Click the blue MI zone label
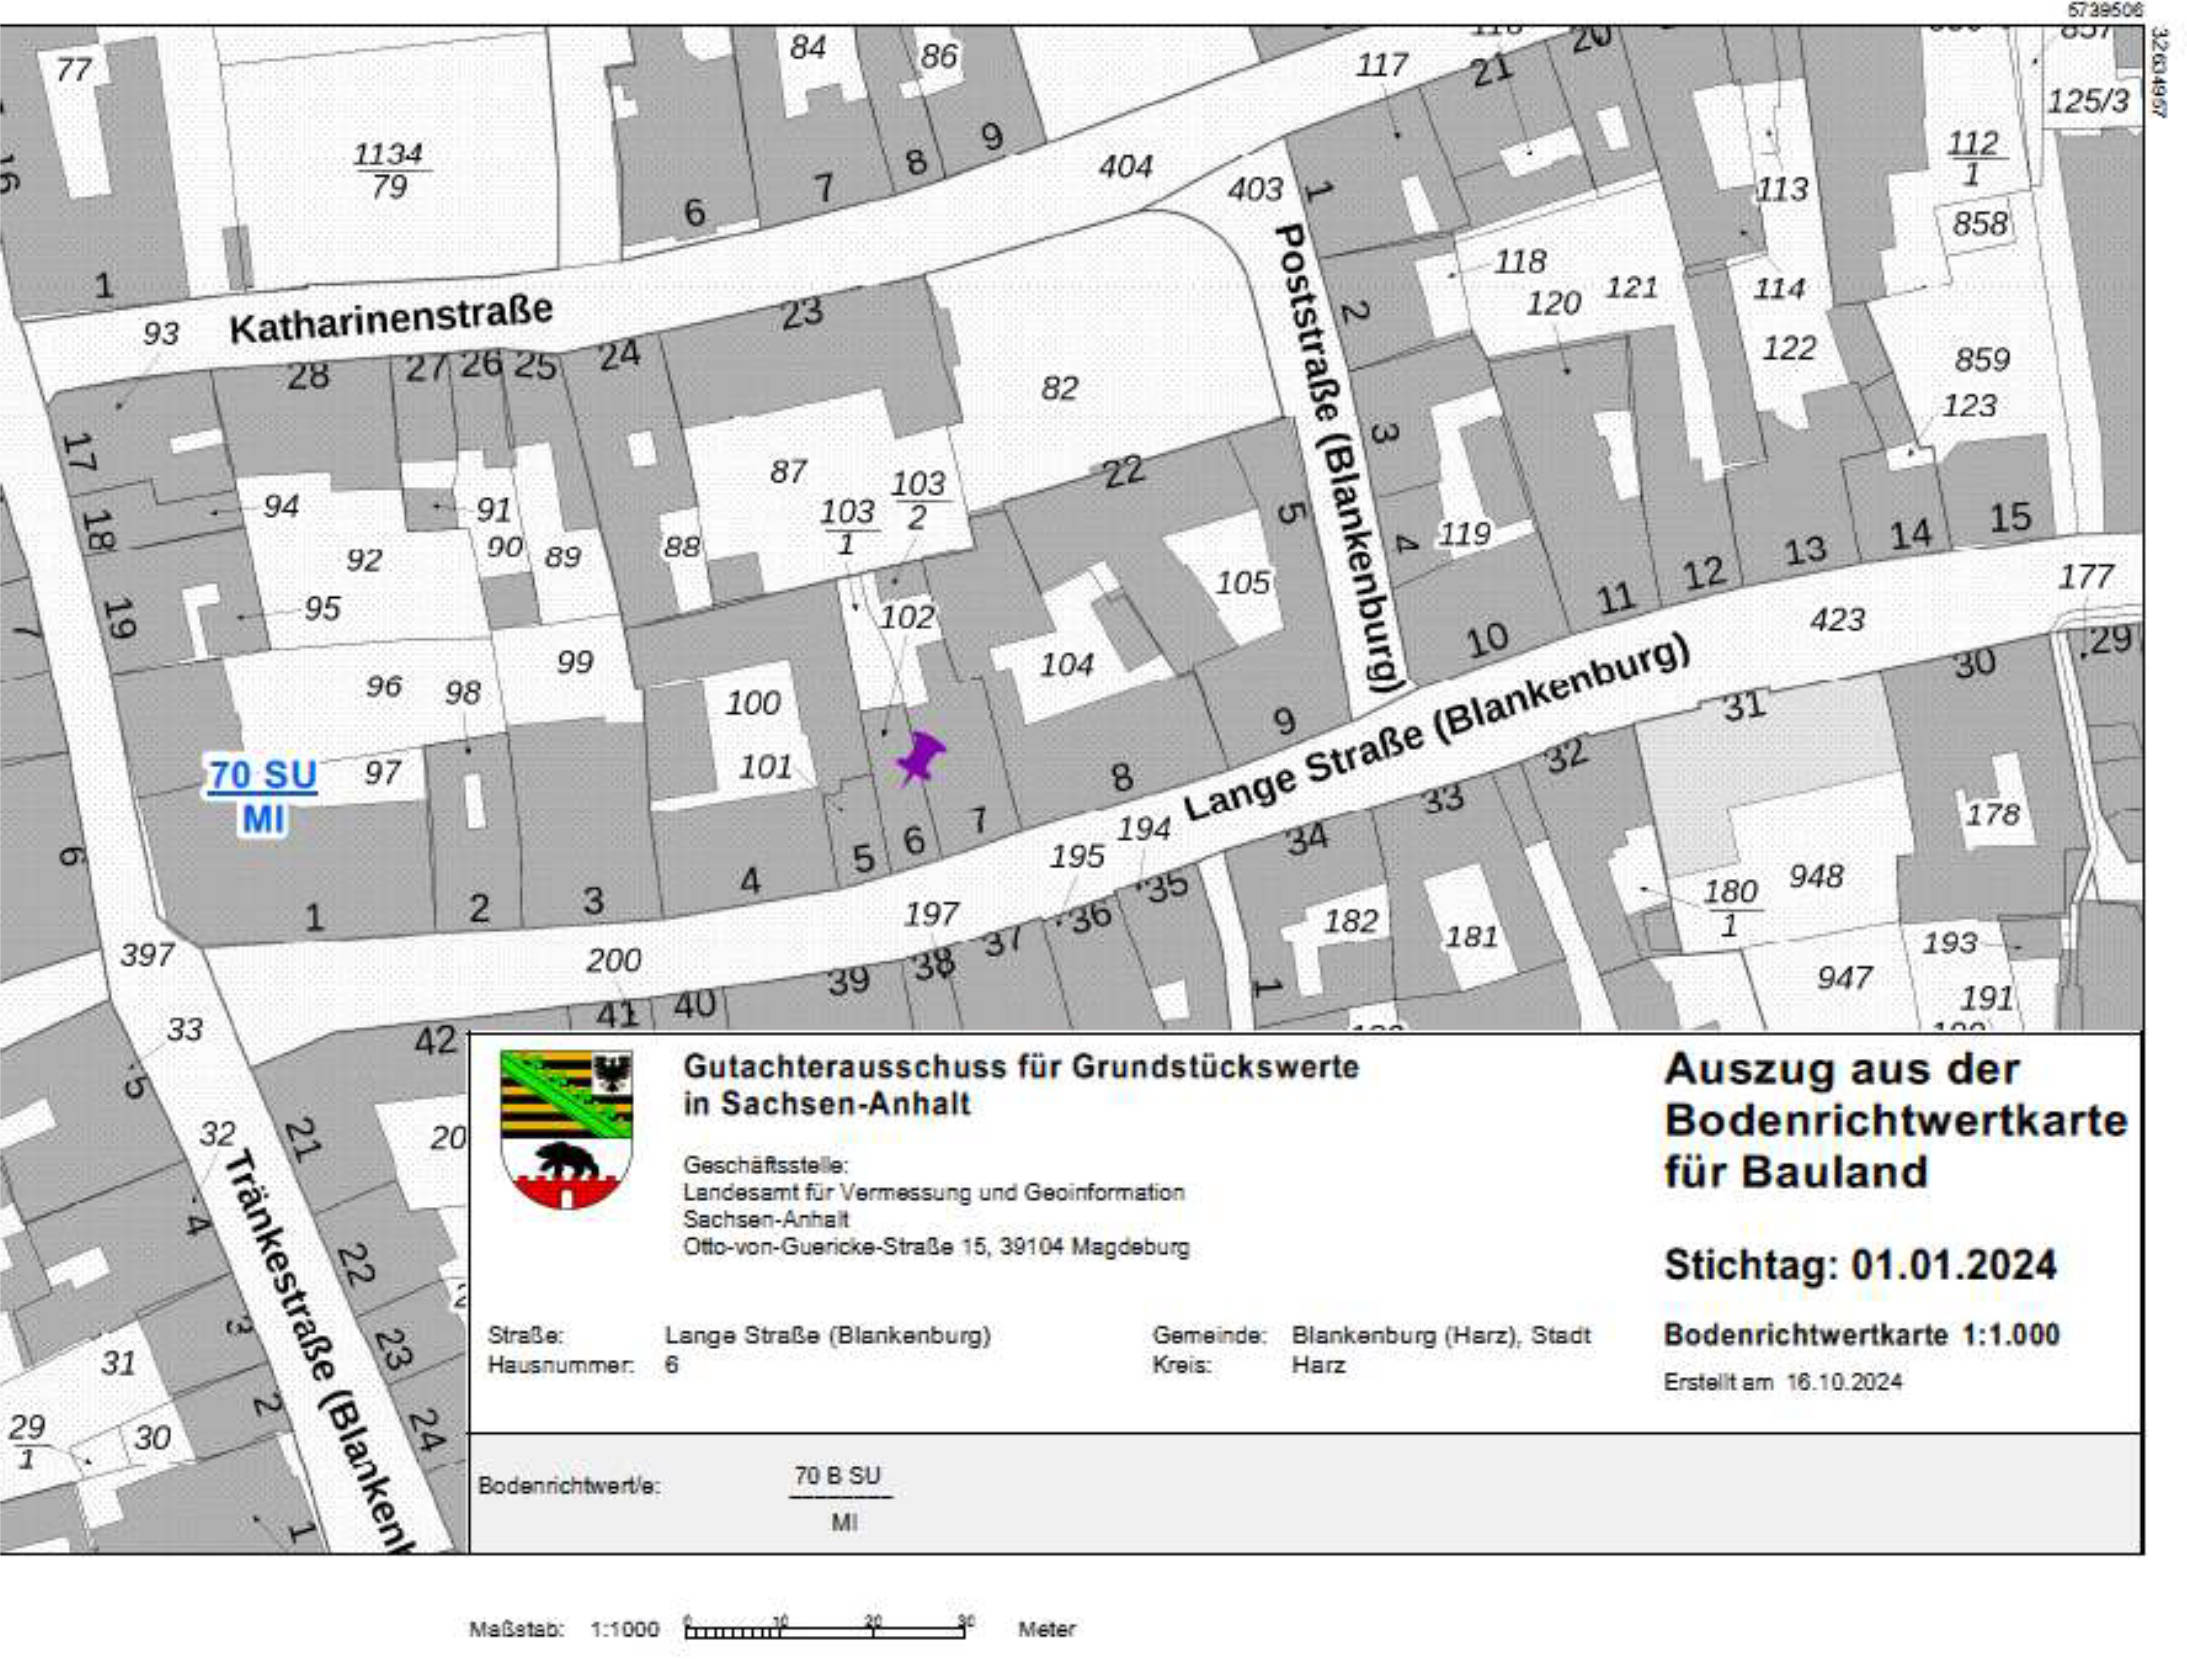Viewport: 2187px width, 1659px height. pyautogui.click(x=262, y=819)
